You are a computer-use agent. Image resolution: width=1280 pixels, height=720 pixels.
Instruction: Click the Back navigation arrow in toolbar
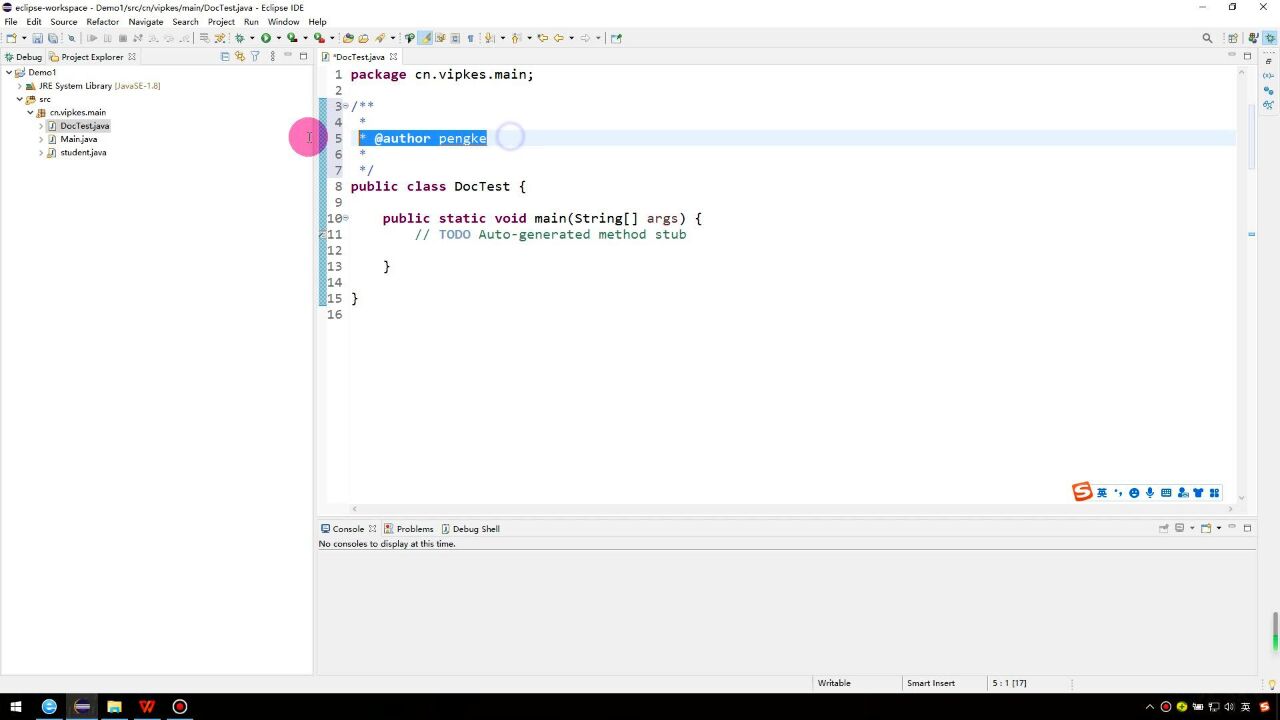[x=559, y=38]
